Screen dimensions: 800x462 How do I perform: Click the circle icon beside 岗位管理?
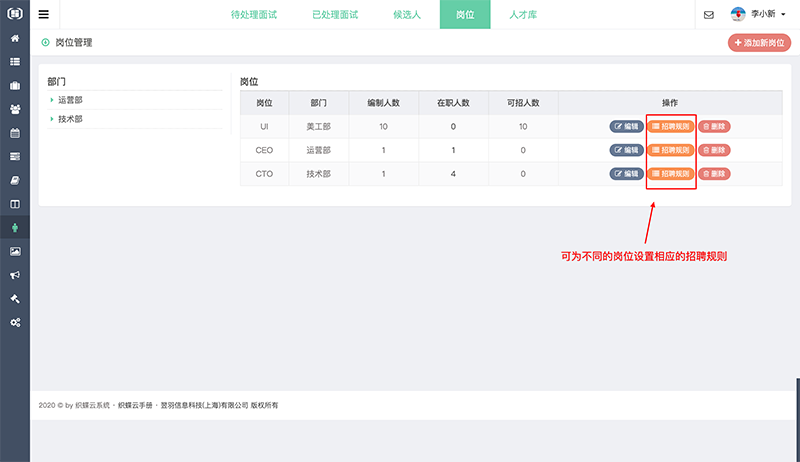click(x=45, y=42)
